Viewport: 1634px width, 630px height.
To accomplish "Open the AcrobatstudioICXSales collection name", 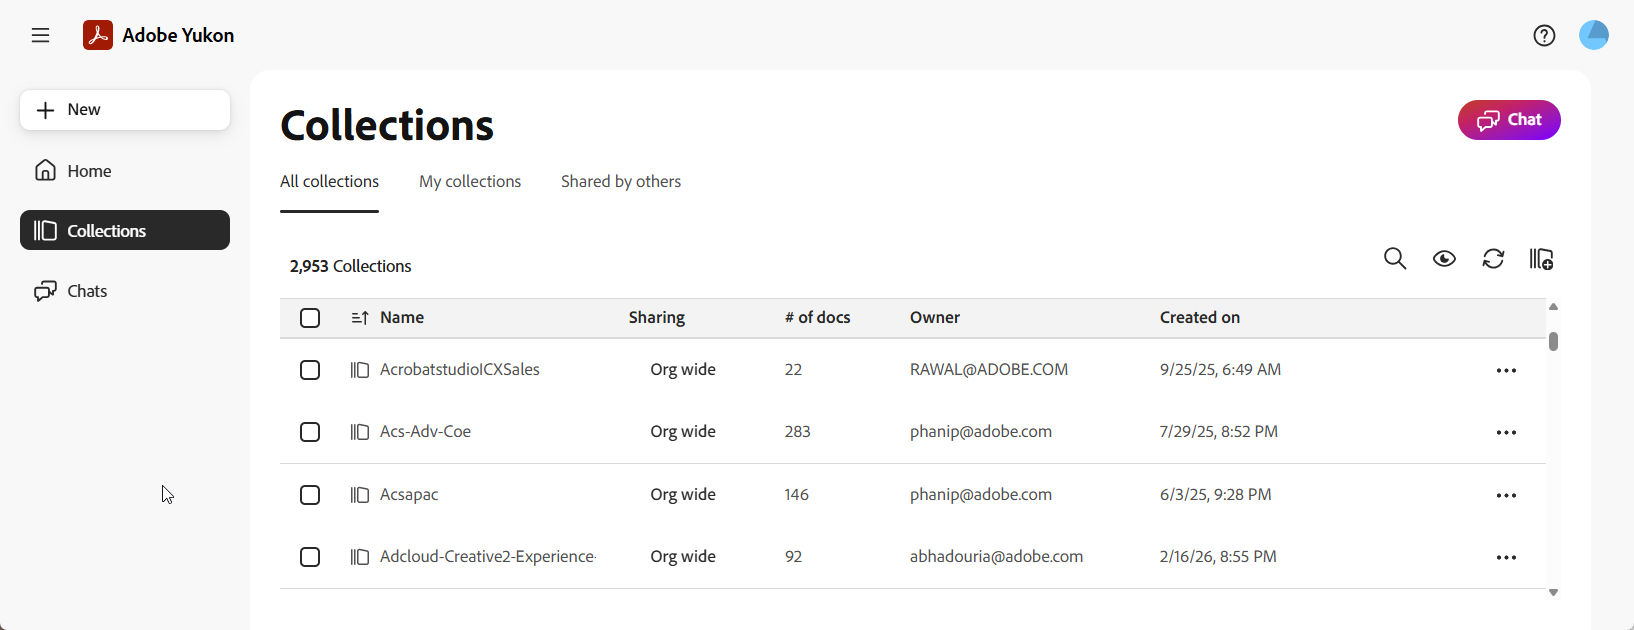I will 460,370.
